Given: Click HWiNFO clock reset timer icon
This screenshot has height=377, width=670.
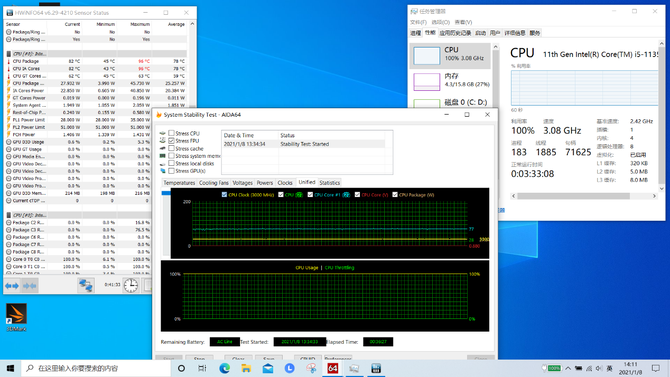Looking at the screenshot, I should (x=131, y=285).
